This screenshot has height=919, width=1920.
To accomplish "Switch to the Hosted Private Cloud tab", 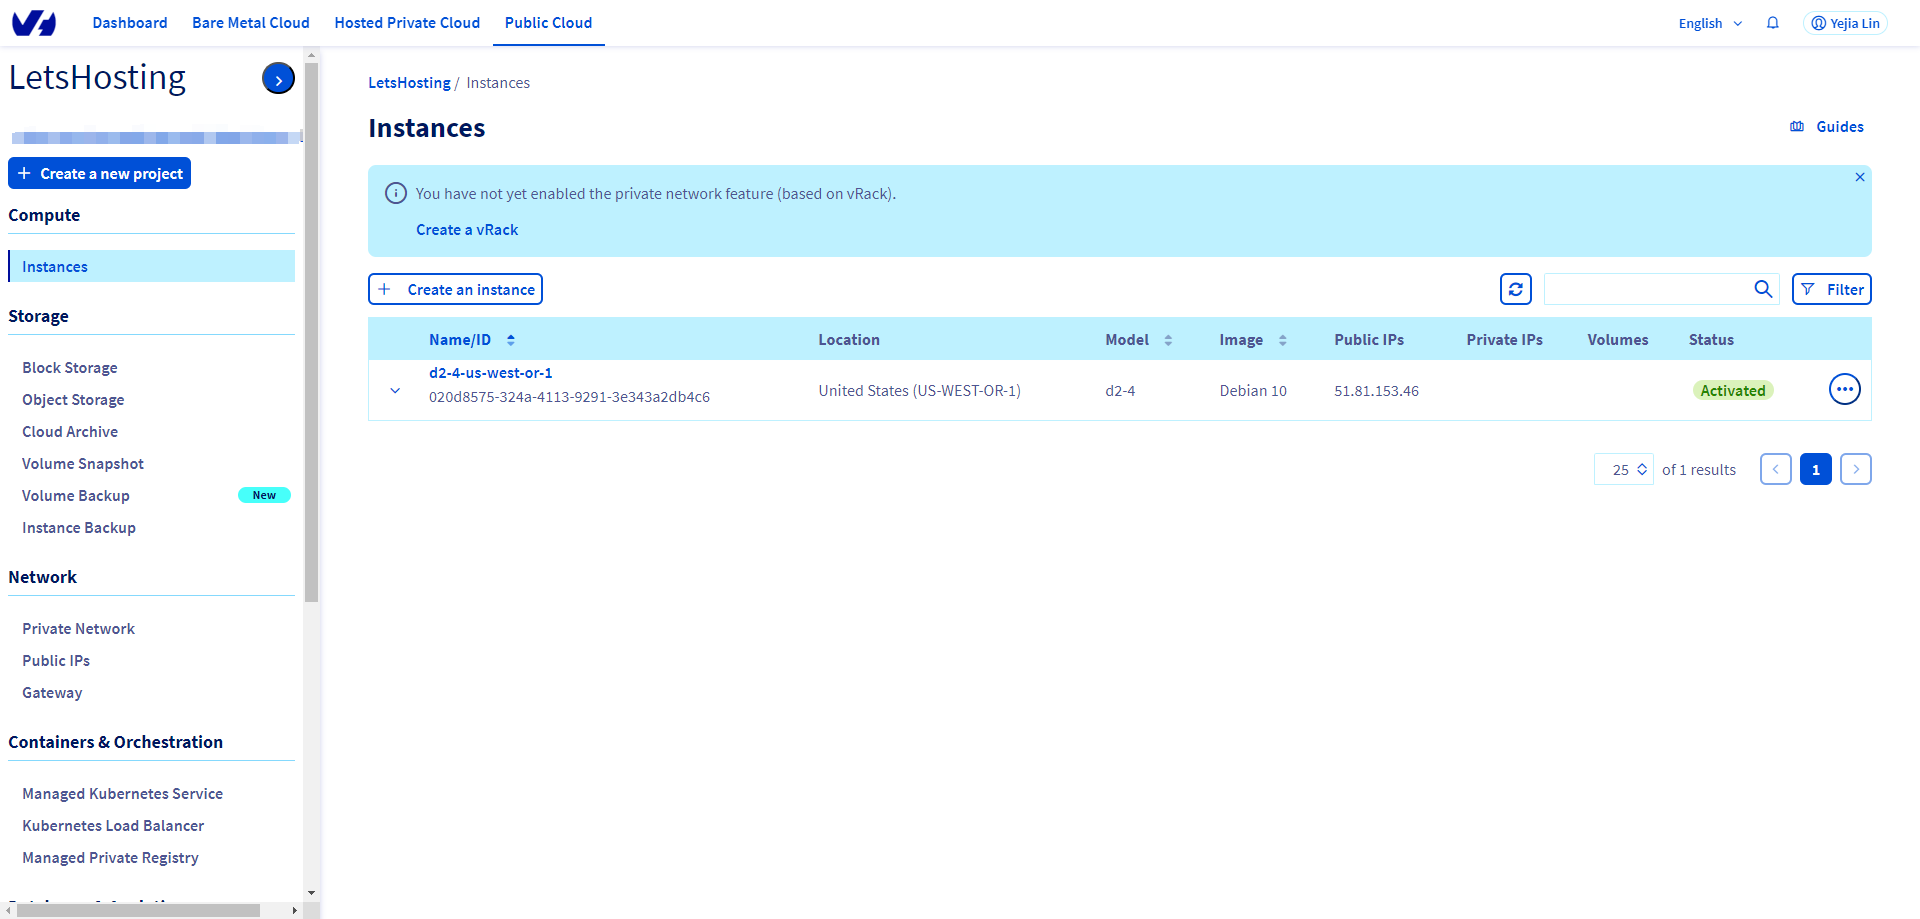I will click(407, 22).
